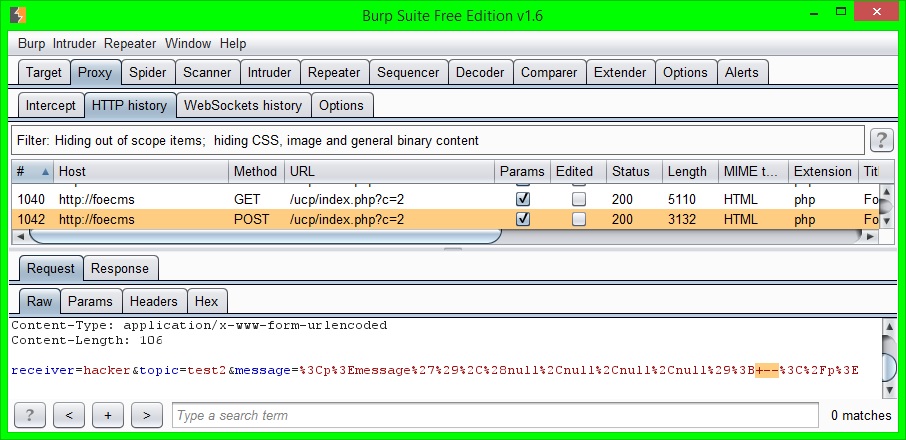Switch to the Scanner tab
Viewport: 906px width, 440px height.
point(207,73)
